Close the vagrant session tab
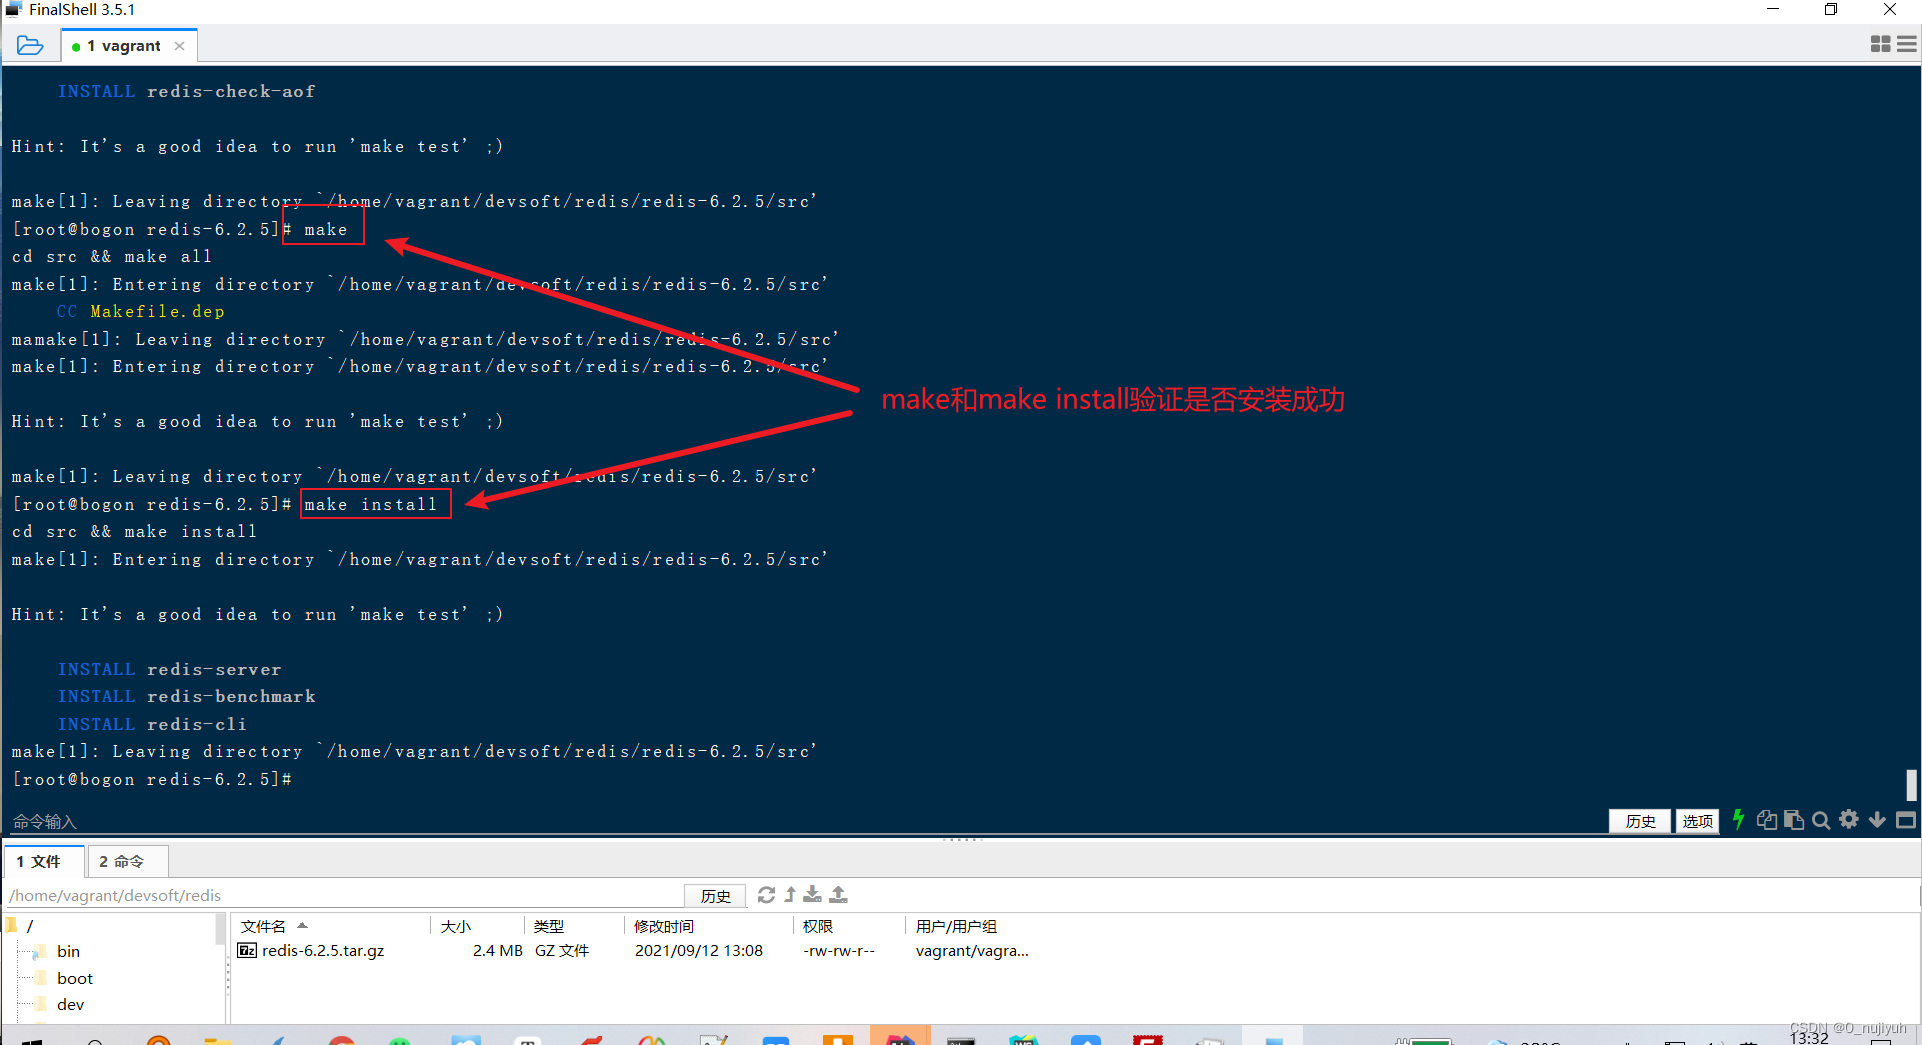1922x1045 pixels. [180, 46]
